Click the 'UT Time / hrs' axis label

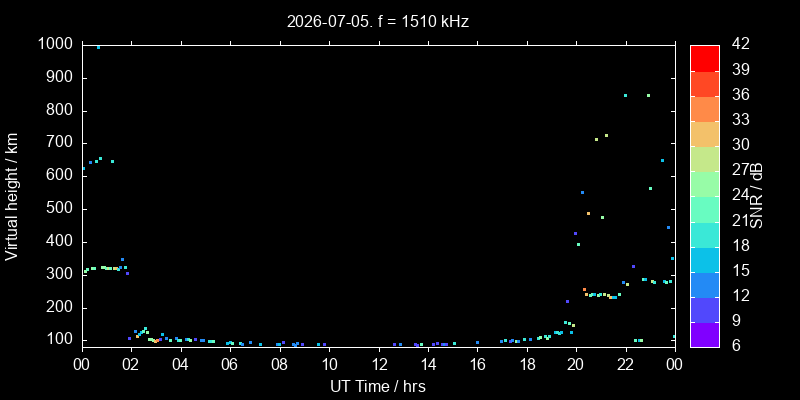[378, 386]
